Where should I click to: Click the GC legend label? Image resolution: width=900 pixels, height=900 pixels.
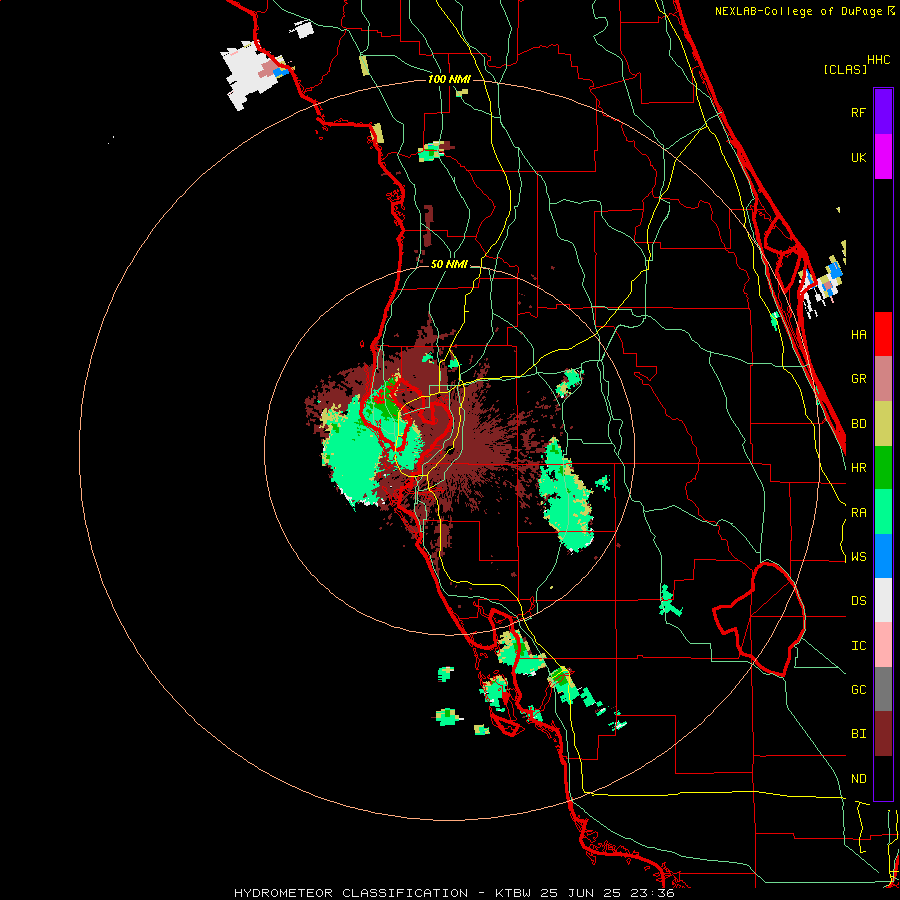(x=858, y=690)
